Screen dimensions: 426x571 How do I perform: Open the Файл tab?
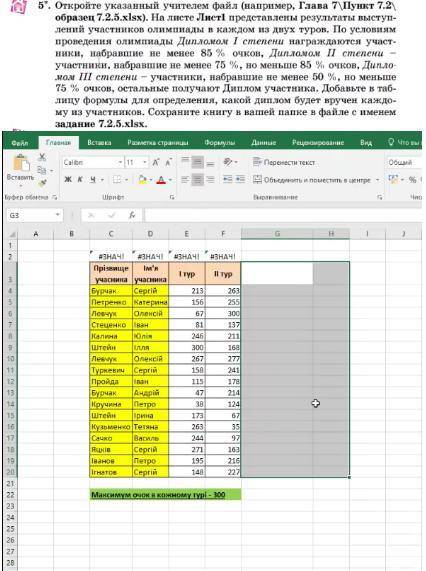point(20,143)
